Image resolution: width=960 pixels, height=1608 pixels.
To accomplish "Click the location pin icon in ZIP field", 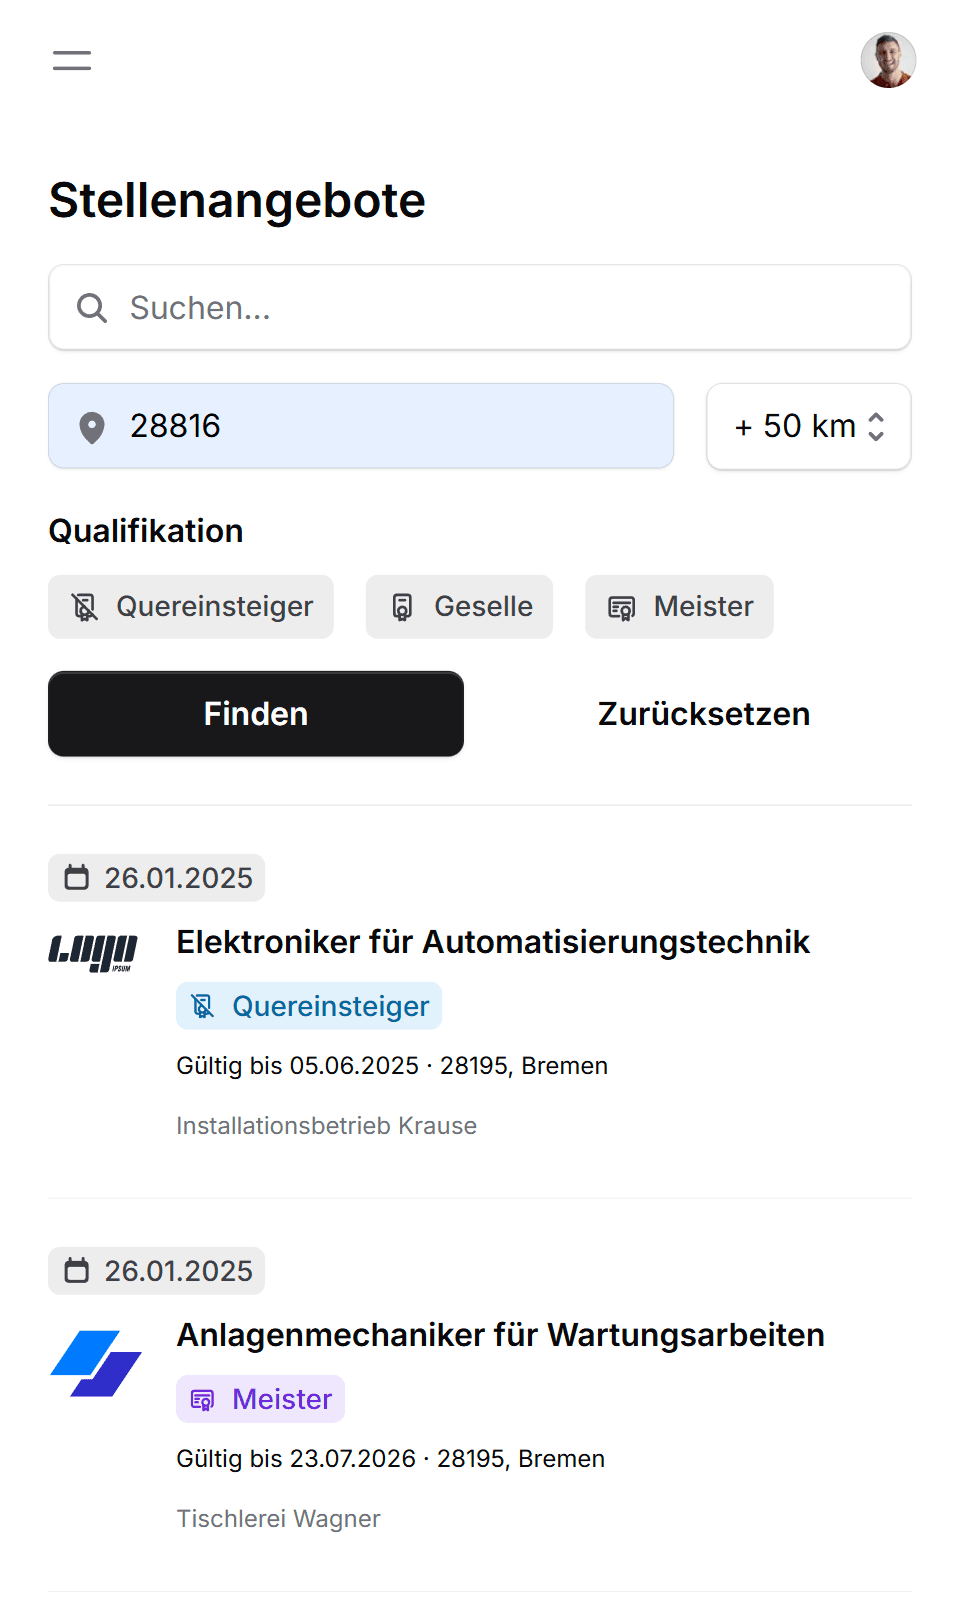I will point(92,426).
